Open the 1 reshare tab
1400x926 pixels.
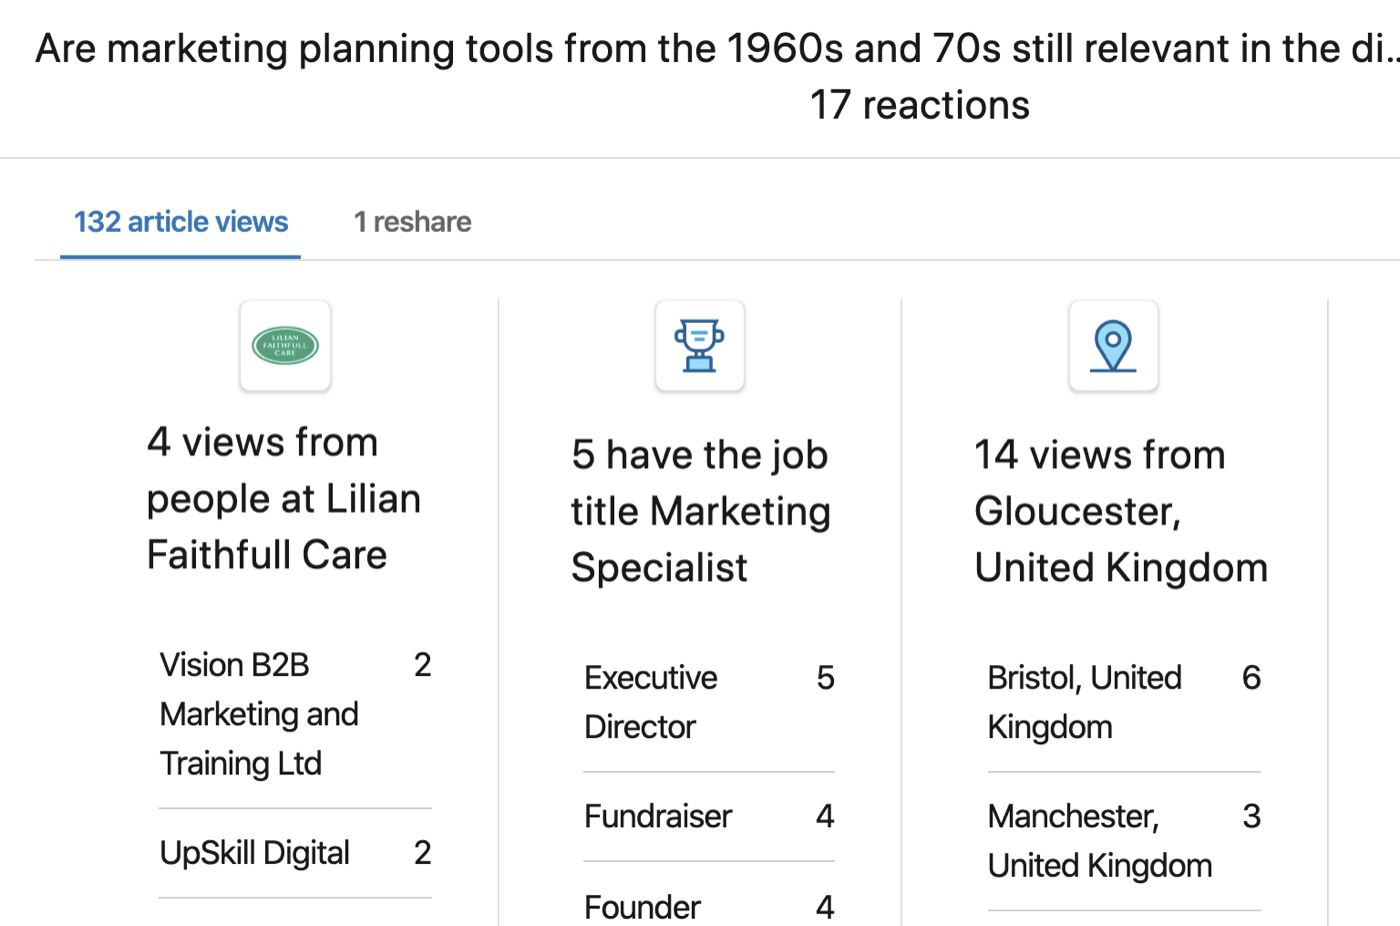(412, 222)
